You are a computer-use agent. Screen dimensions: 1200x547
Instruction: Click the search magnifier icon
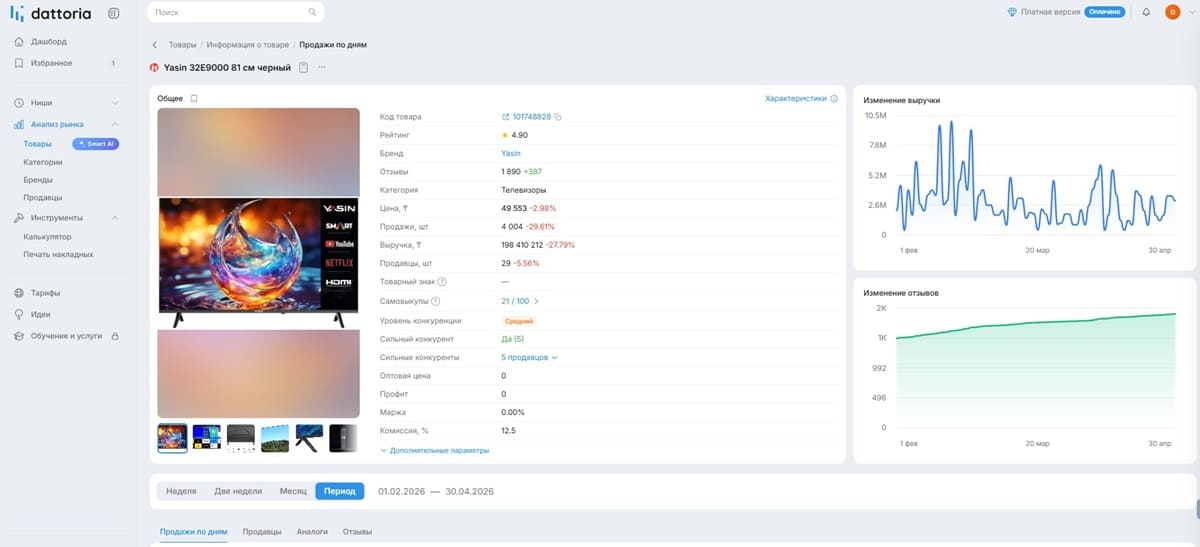312,12
